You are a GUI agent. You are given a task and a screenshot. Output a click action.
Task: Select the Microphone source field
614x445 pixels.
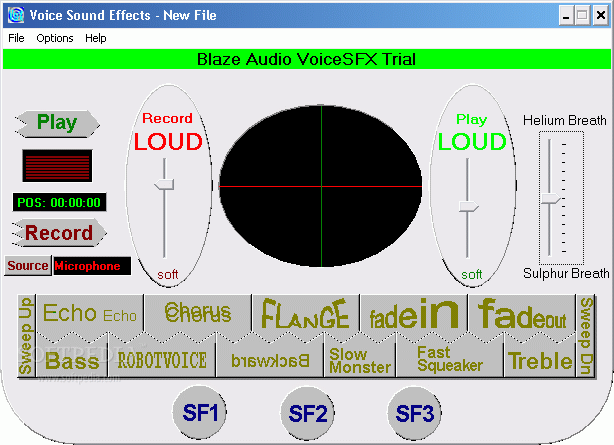coord(92,266)
